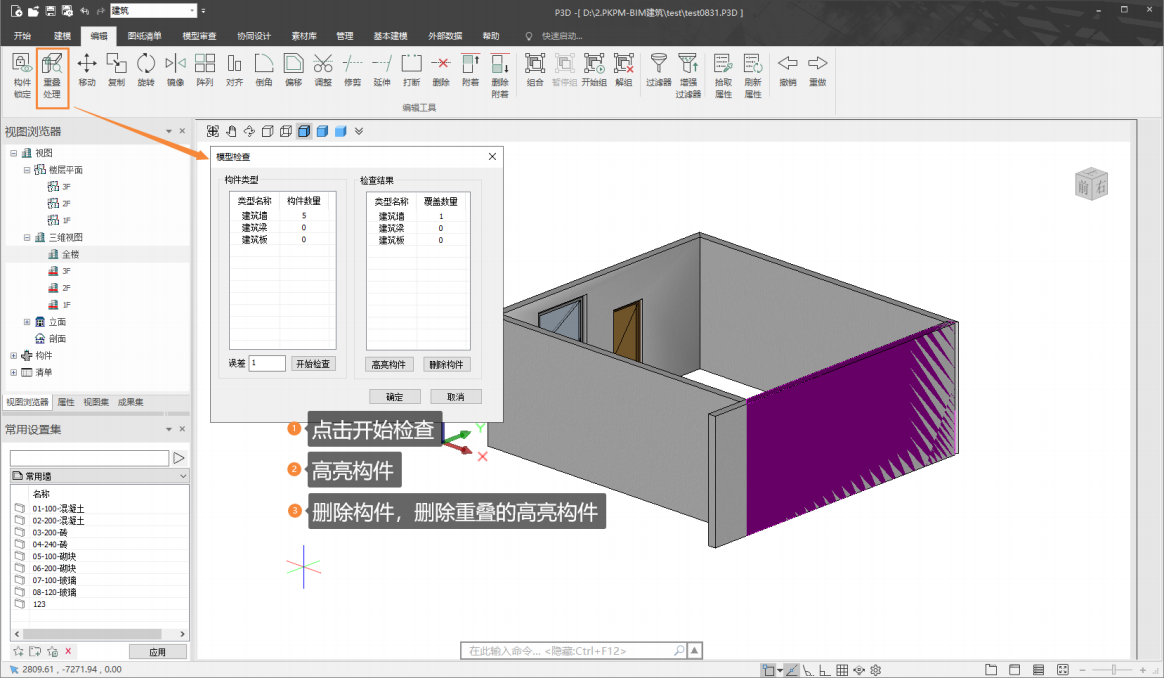
Task: Open the 常用墙 dropdown list
Action: (x=182, y=477)
